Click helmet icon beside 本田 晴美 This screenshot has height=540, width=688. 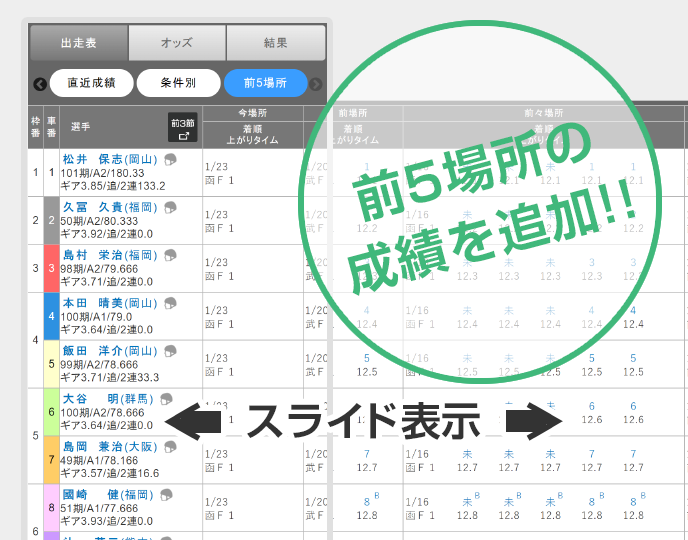click(170, 303)
